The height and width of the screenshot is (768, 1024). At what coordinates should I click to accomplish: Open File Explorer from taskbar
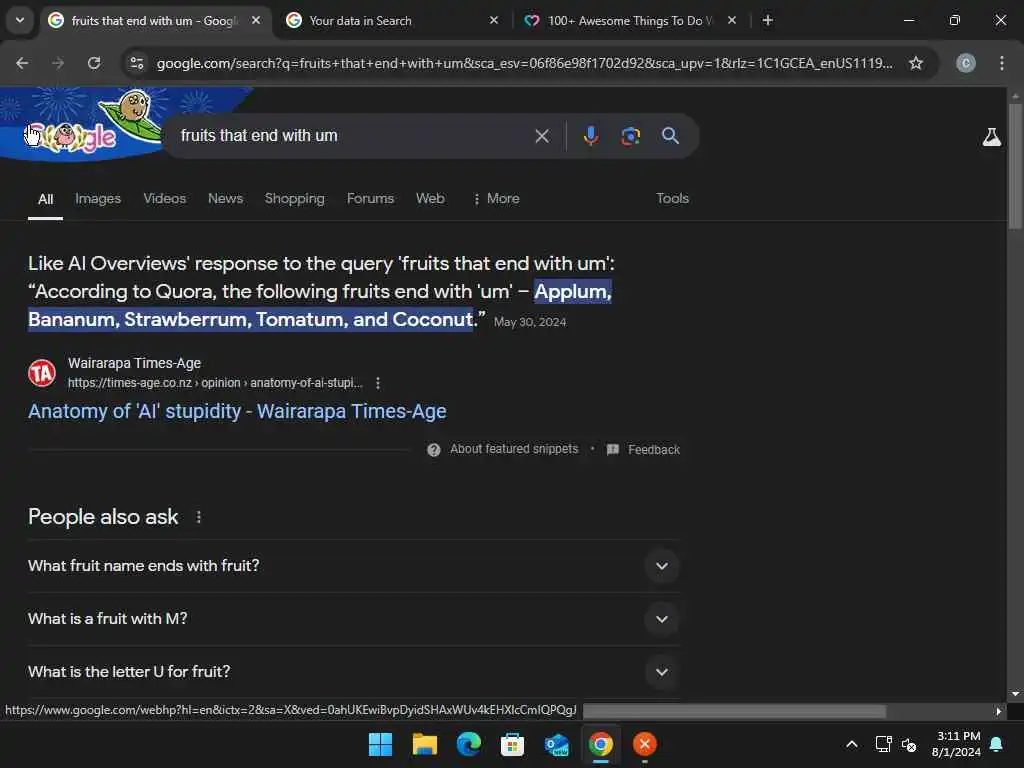[424, 744]
